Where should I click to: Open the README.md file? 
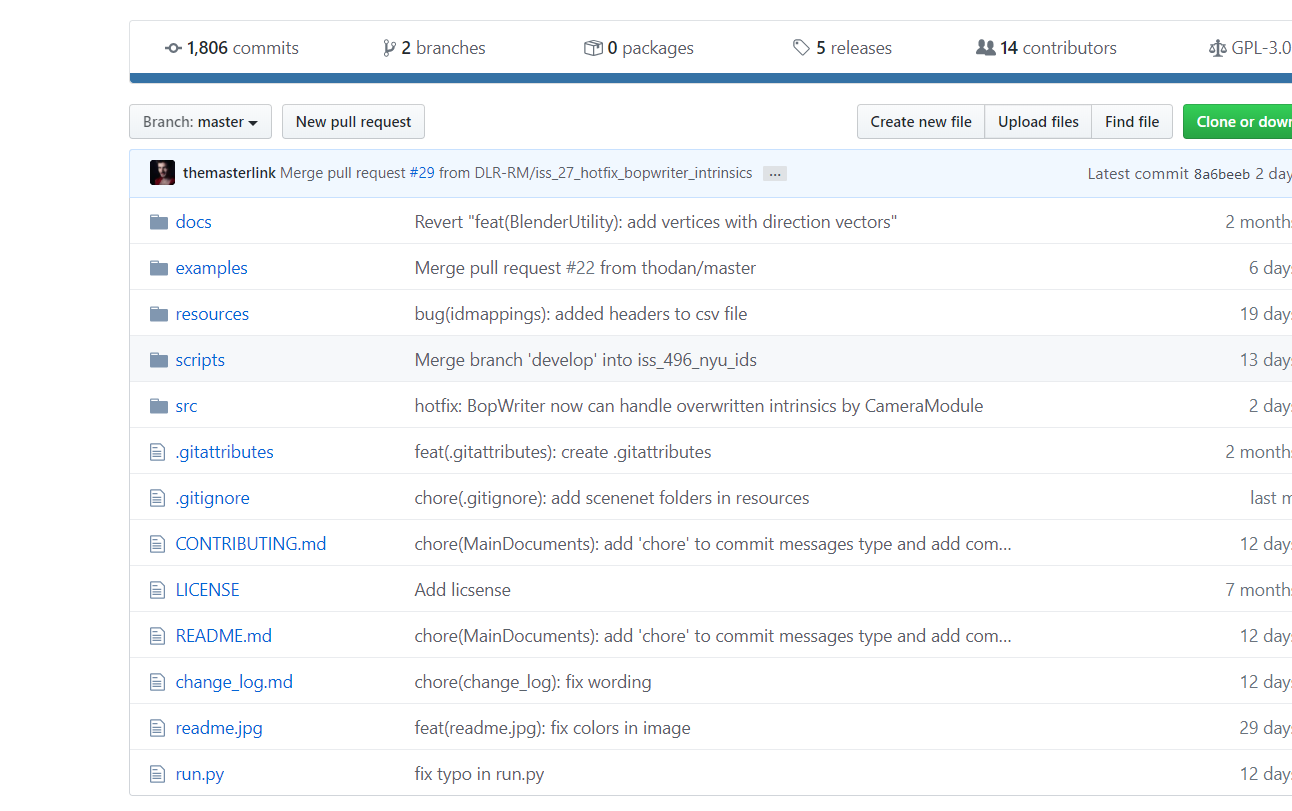coord(223,636)
